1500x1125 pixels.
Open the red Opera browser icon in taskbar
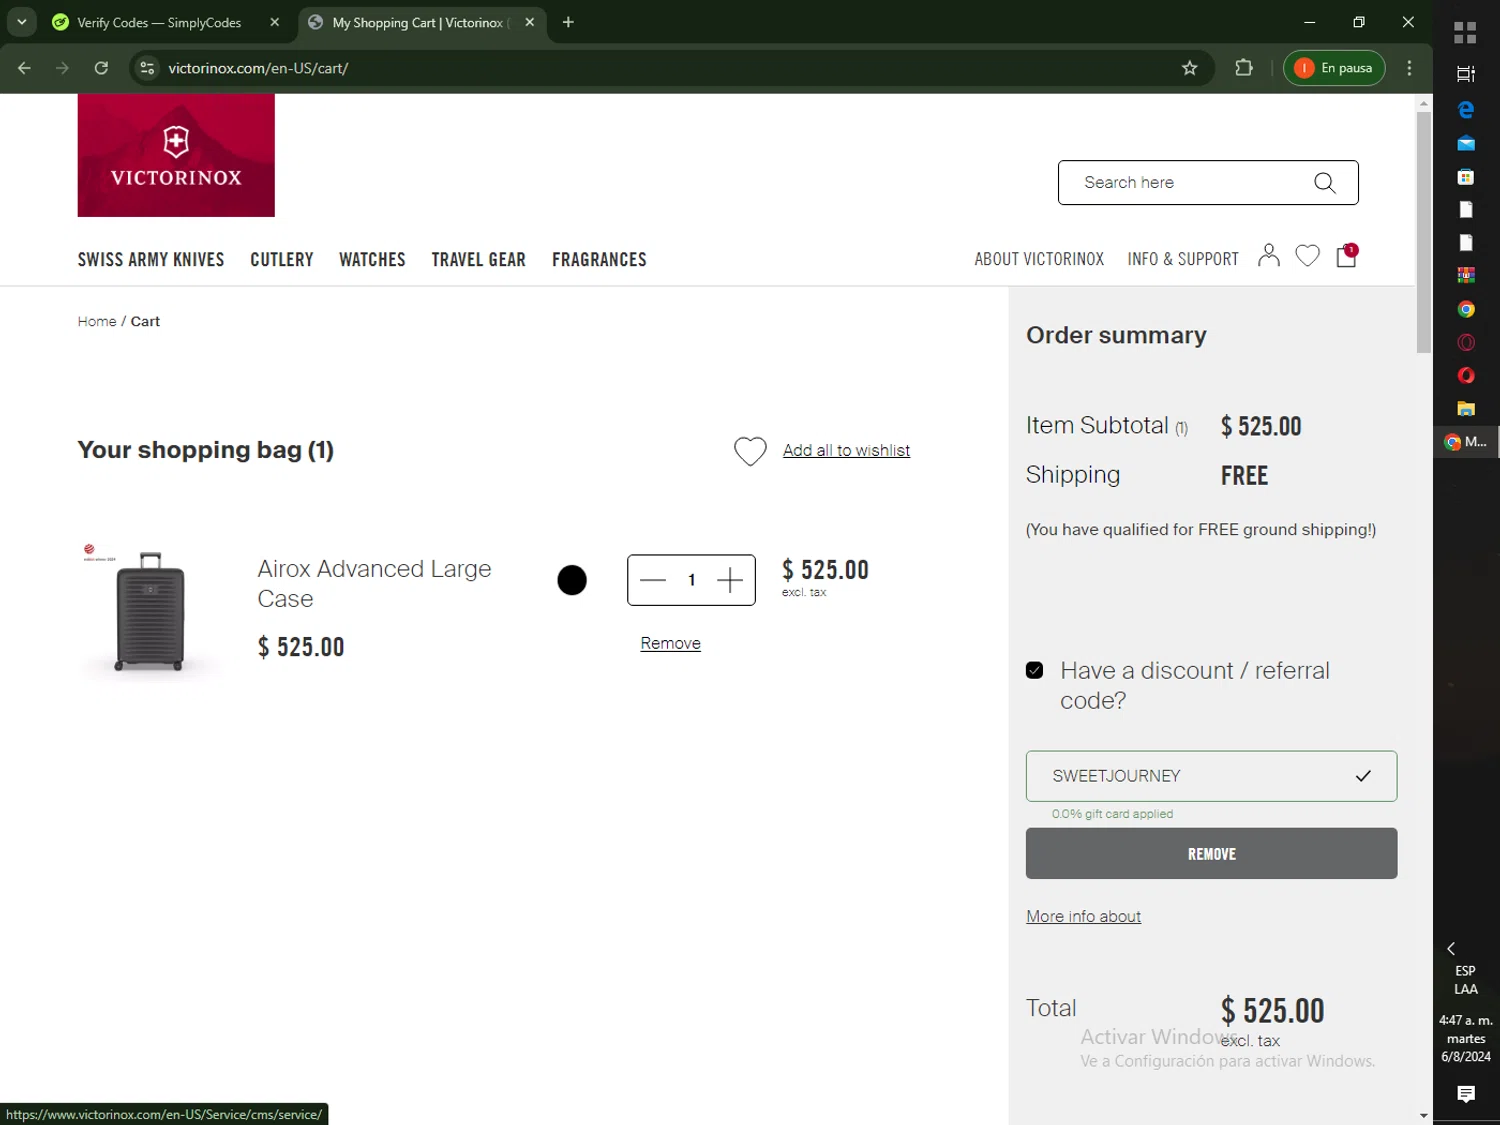(1466, 375)
